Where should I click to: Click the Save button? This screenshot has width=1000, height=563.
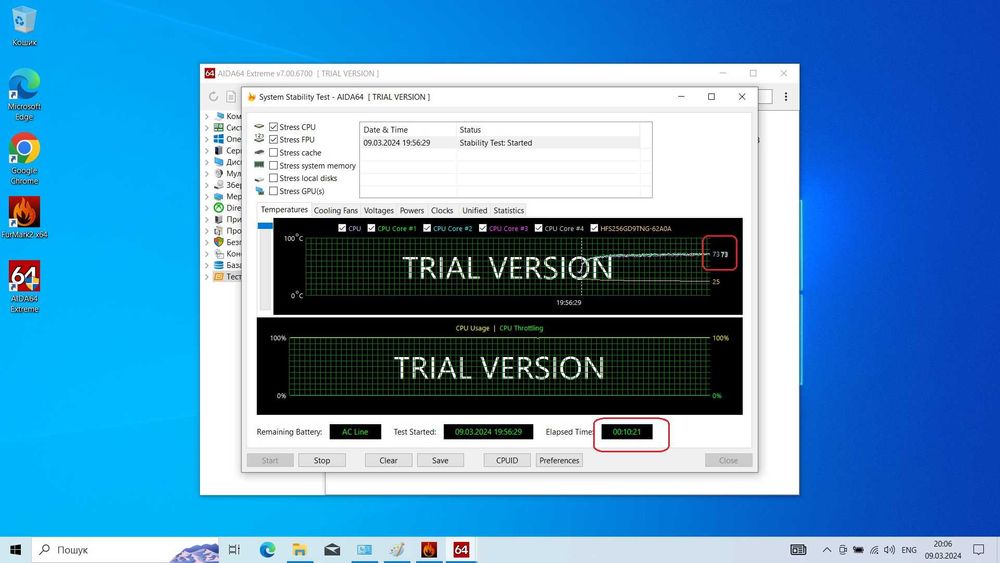[440, 460]
